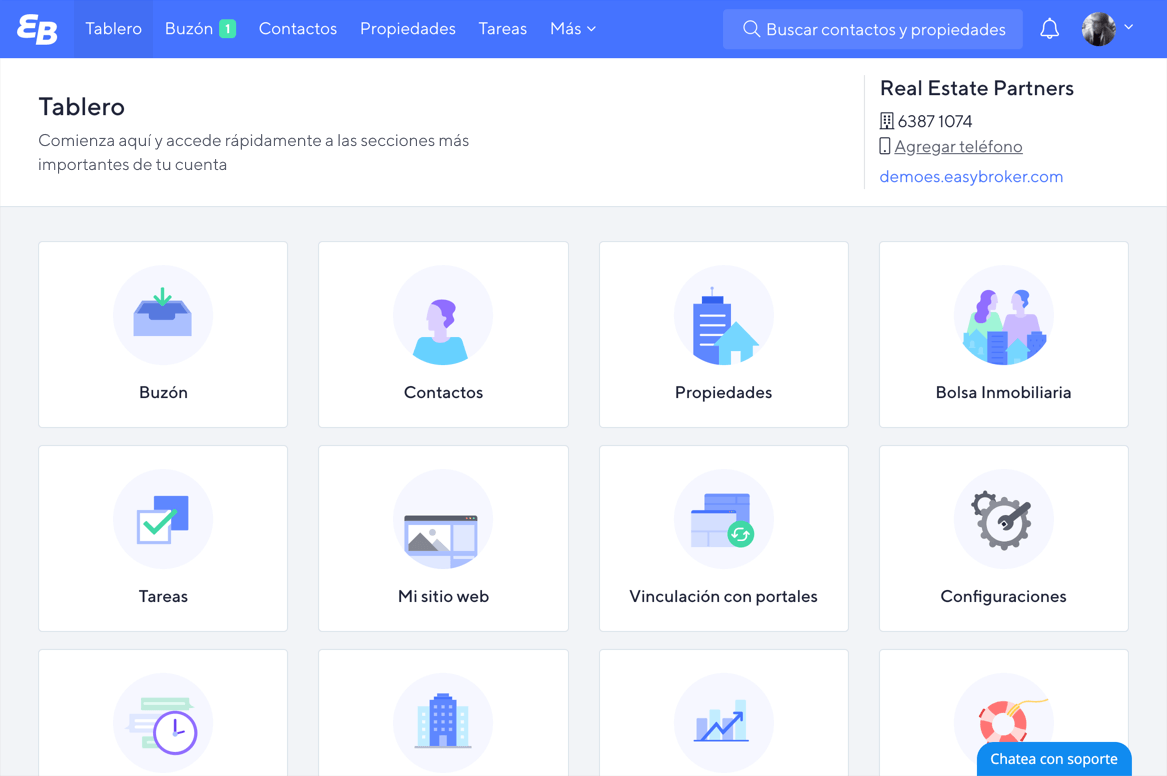Viewport: 1167px width, 776px height.
Task: Click the Tablero page heading
Action: pos(82,106)
